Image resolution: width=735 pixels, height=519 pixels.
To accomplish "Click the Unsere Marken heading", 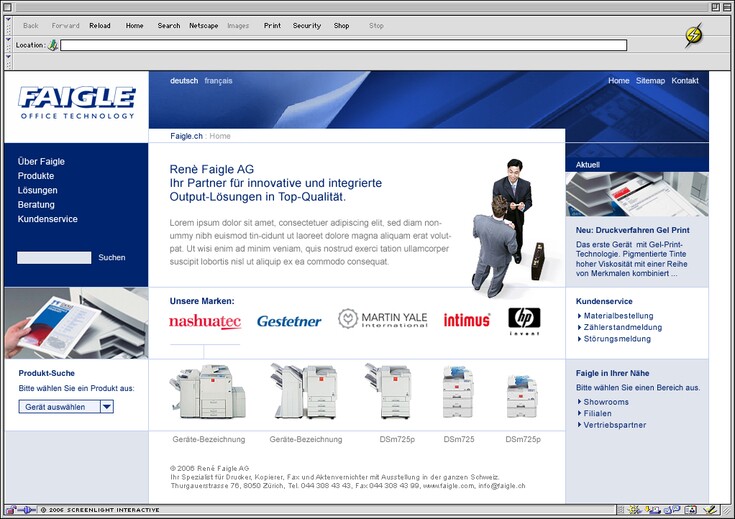I will [202, 301].
